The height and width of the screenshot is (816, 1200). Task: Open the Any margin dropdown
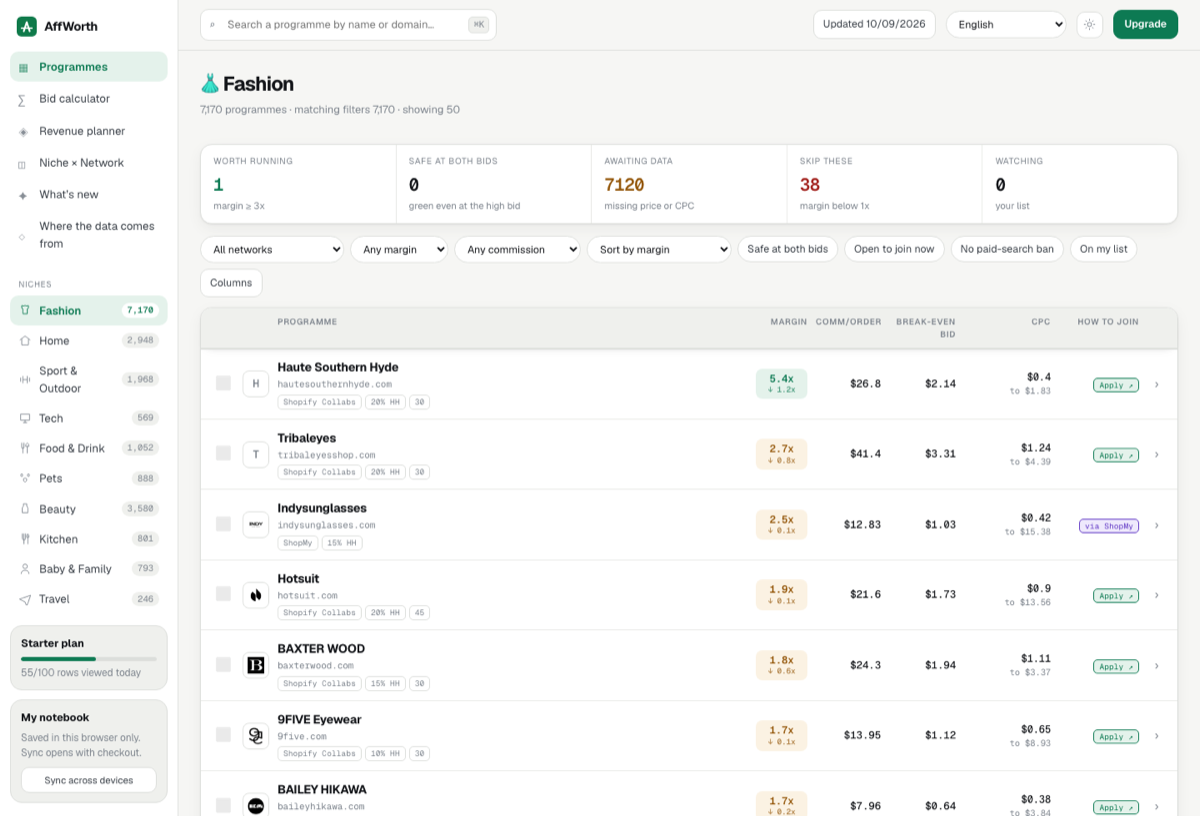coord(399,249)
